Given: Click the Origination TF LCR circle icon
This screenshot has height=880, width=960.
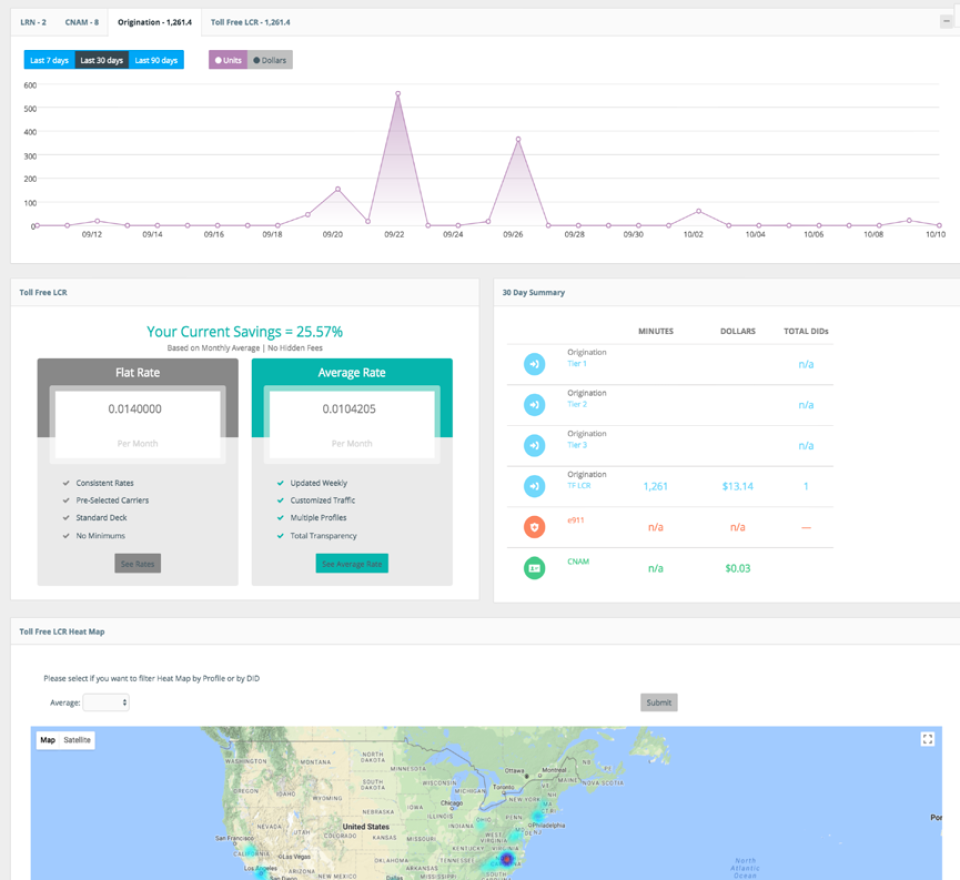Looking at the screenshot, I should point(533,486).
